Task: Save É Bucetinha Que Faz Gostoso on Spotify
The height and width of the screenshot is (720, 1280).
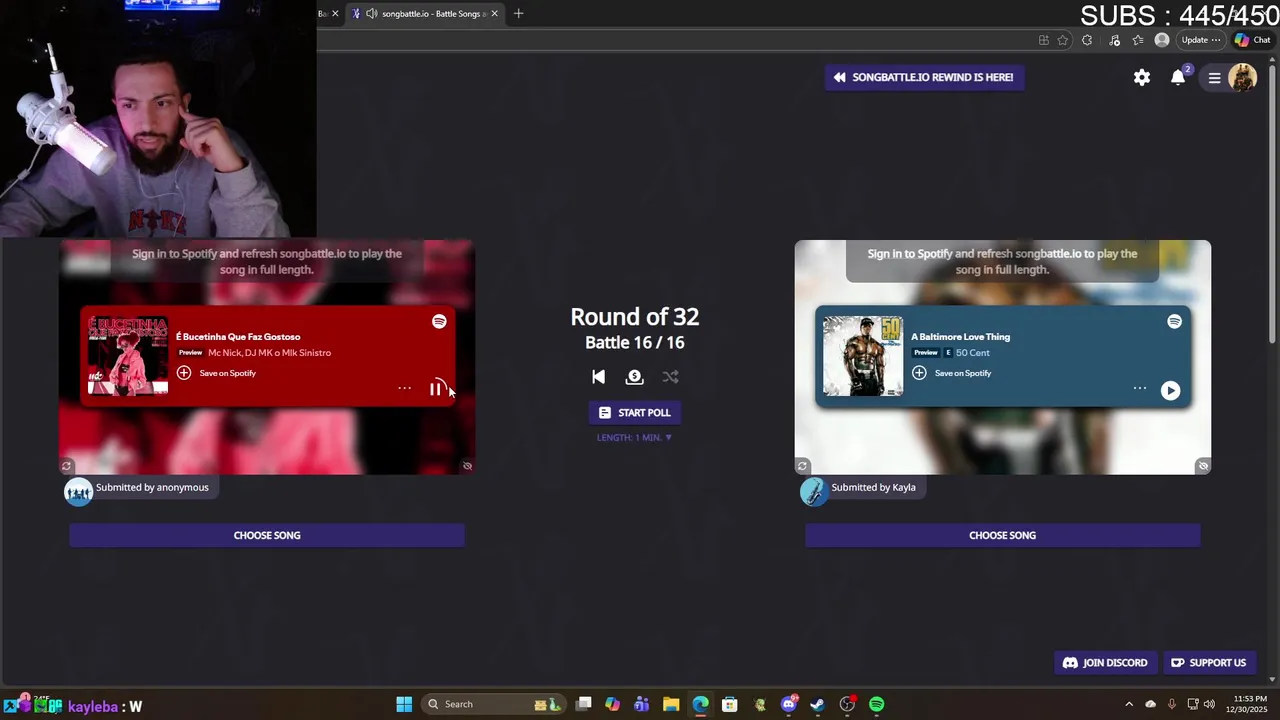Action: tap(216, 373)
